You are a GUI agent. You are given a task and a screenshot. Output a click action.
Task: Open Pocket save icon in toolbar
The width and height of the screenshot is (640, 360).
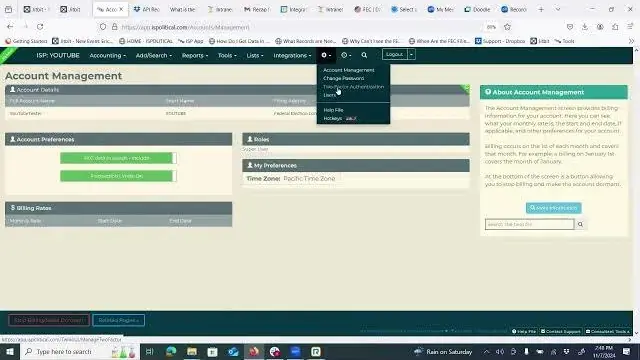(x=570, y=27)
